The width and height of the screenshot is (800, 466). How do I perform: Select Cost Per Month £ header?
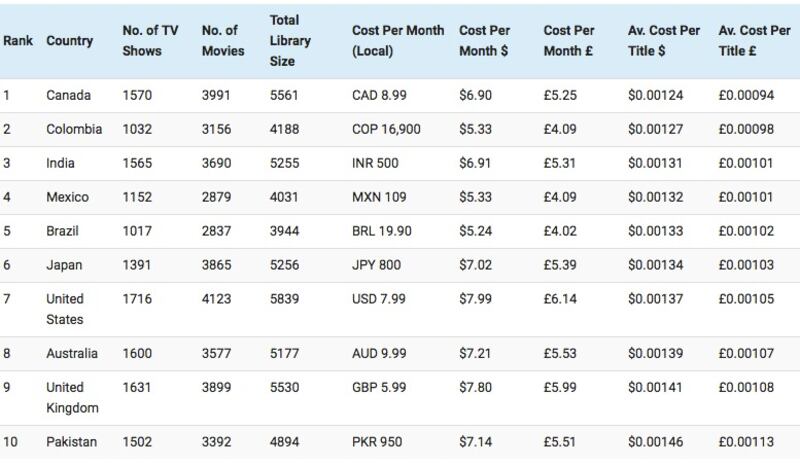pyautogui.click(x=569, y=41)
